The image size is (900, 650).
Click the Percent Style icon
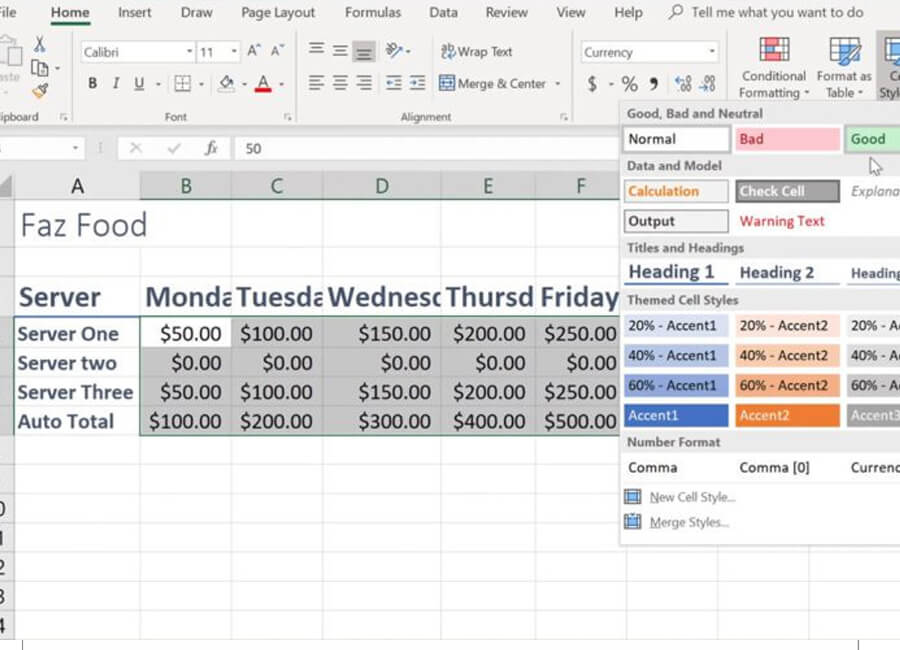pos(629,84)
